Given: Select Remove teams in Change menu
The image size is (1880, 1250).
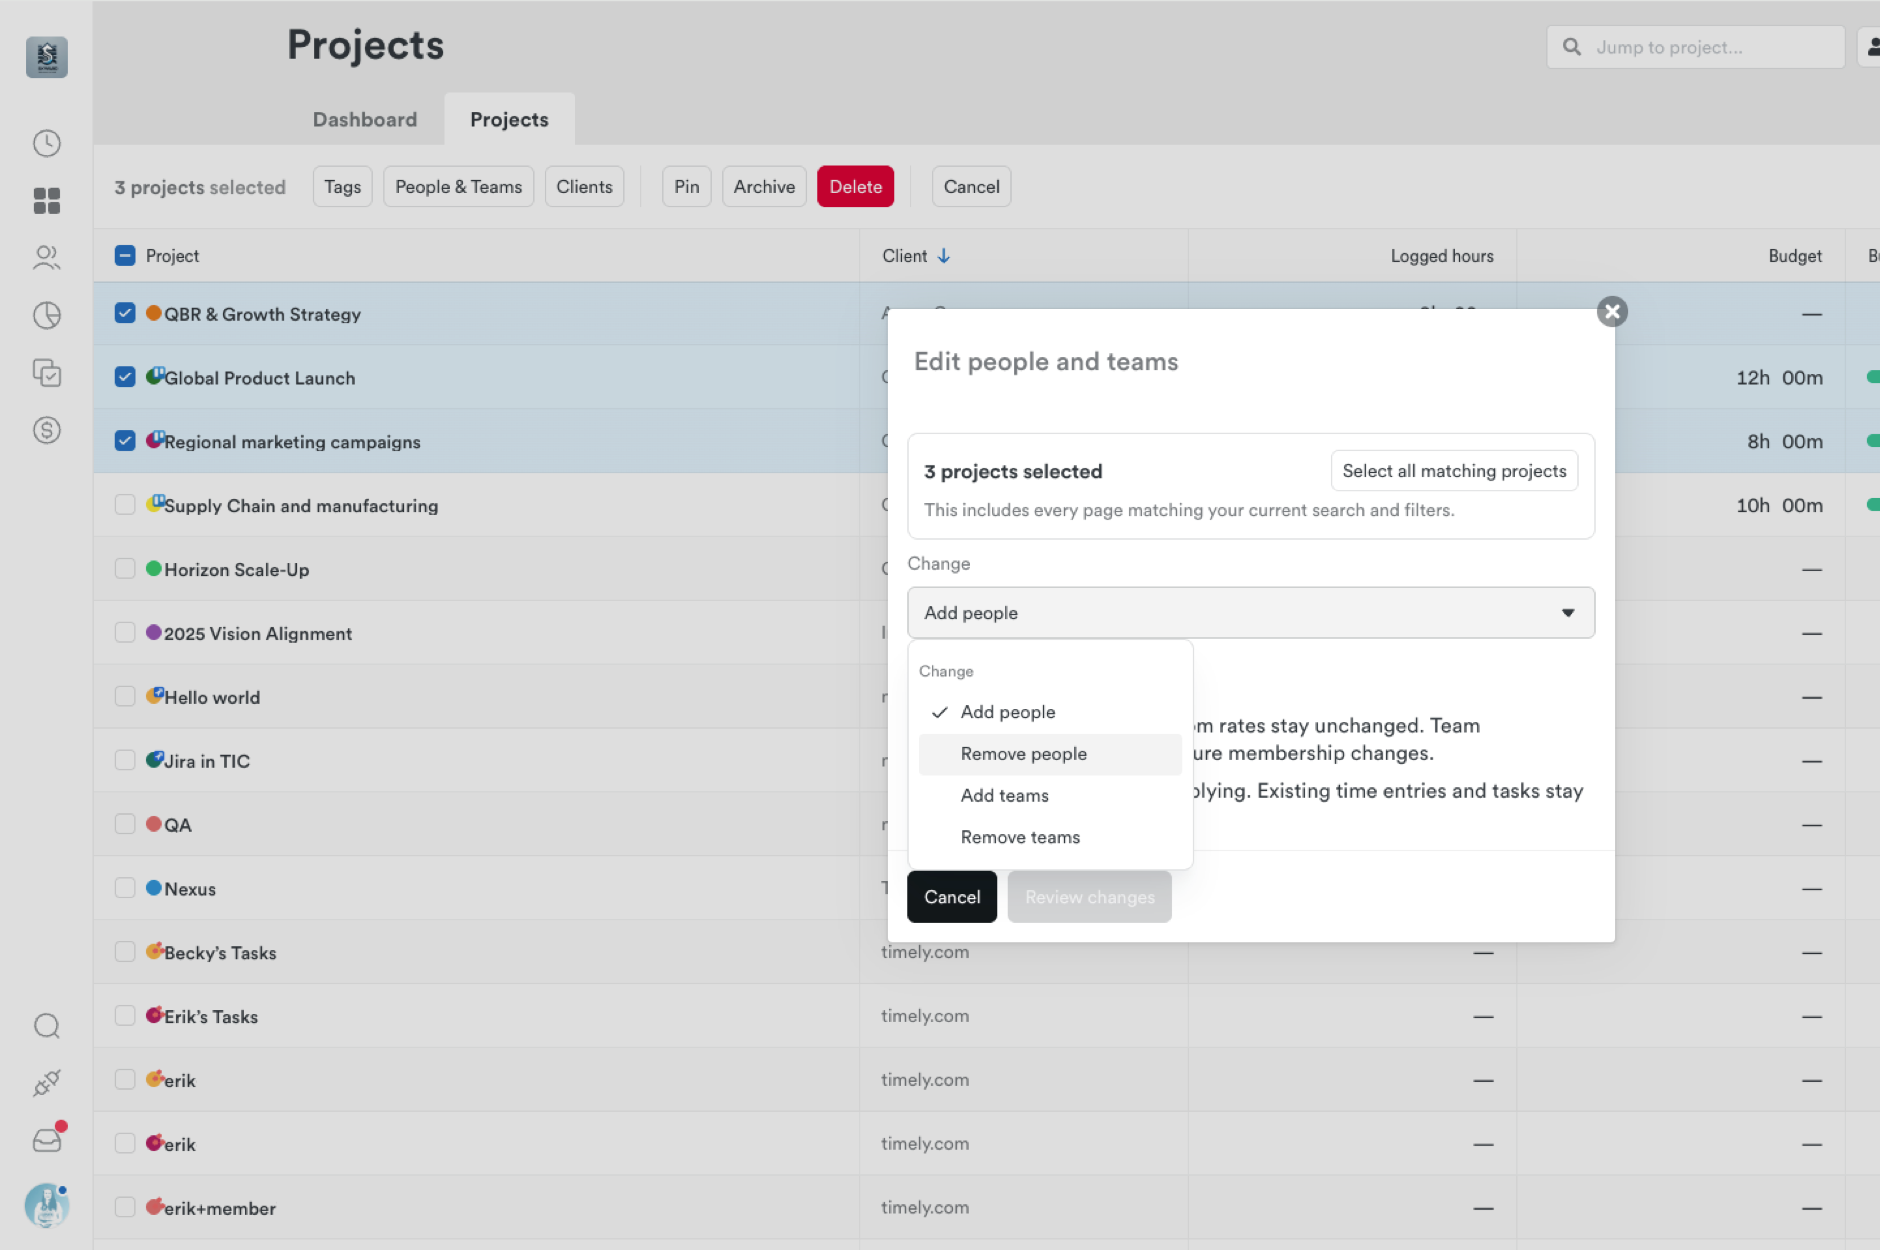Looking at the screenshot, I should 1050,838.
